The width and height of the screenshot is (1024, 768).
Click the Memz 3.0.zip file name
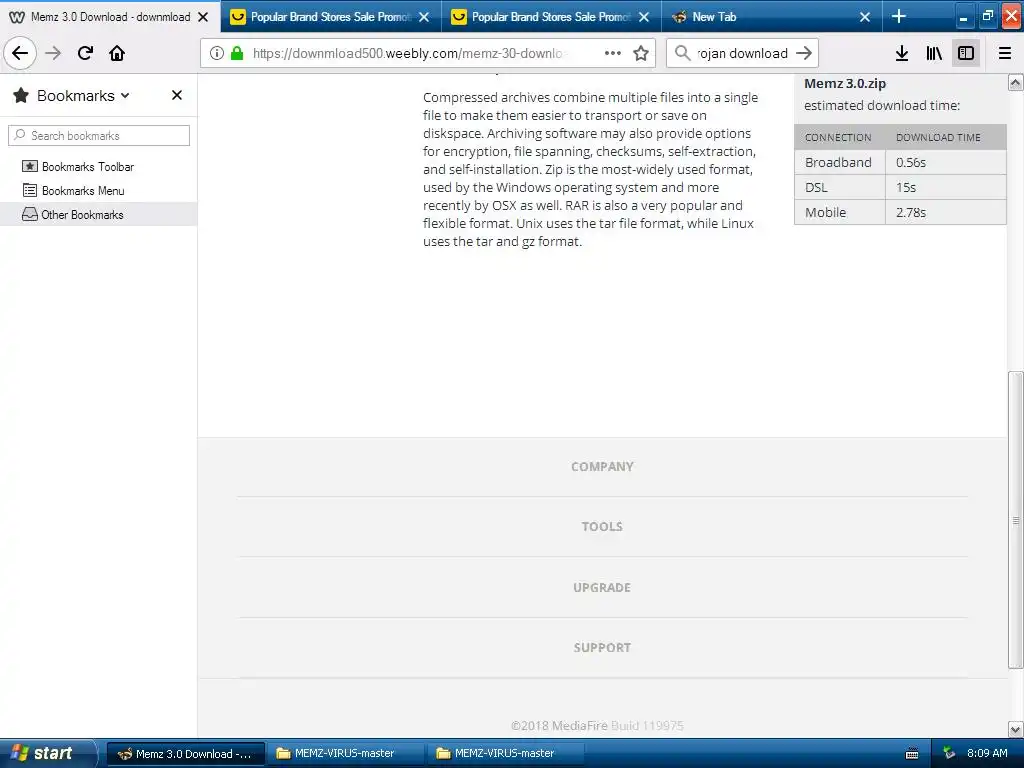(844, 84)
